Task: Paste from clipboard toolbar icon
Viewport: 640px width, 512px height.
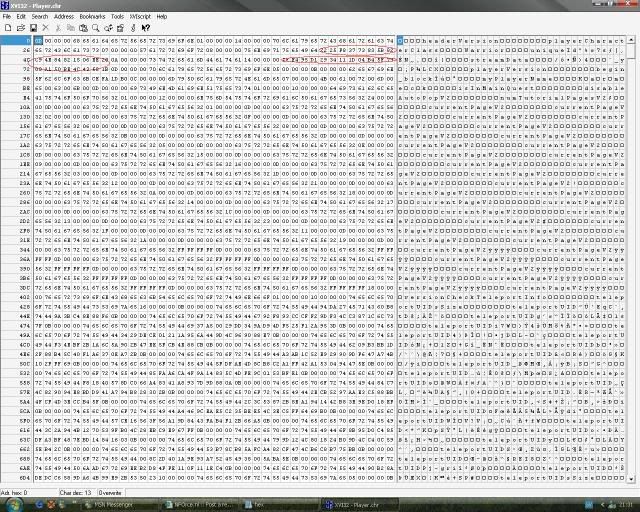Action: click(83, 28)
